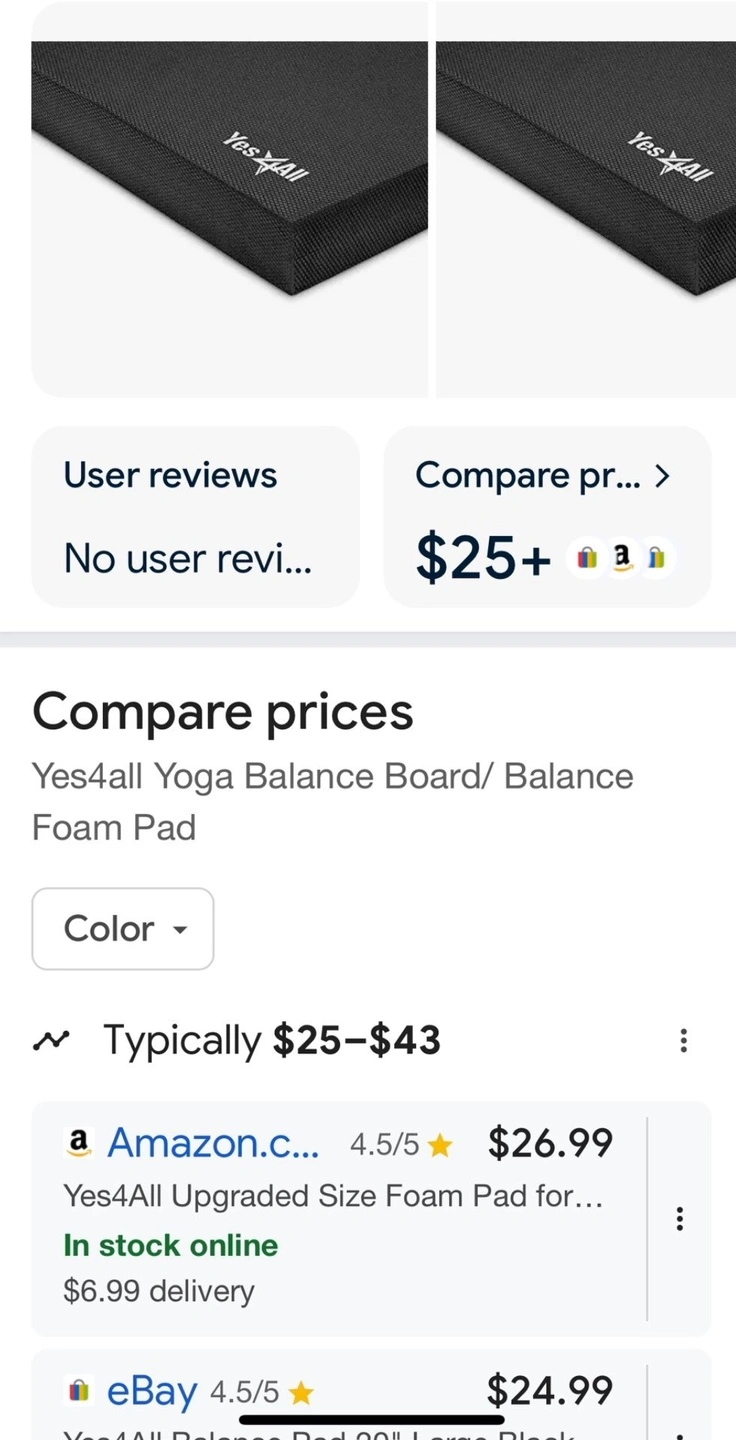Open the Color dropdown filter
The image size is (736, 1440).
point(123,929)
